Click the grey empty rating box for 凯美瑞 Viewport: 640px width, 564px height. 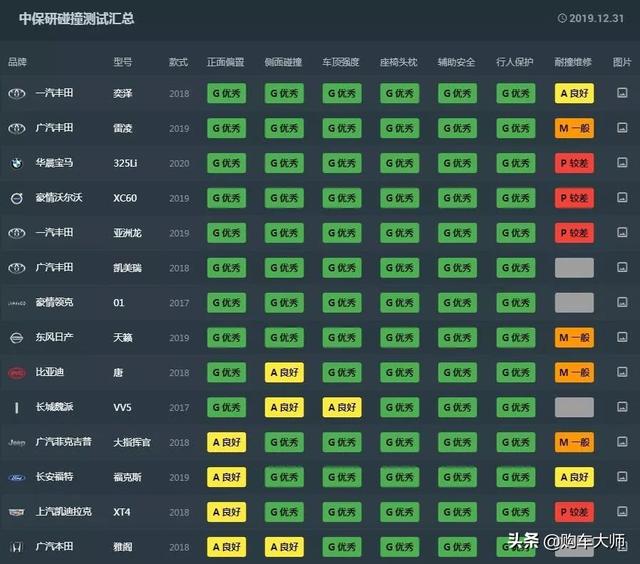tap(574, 268)
